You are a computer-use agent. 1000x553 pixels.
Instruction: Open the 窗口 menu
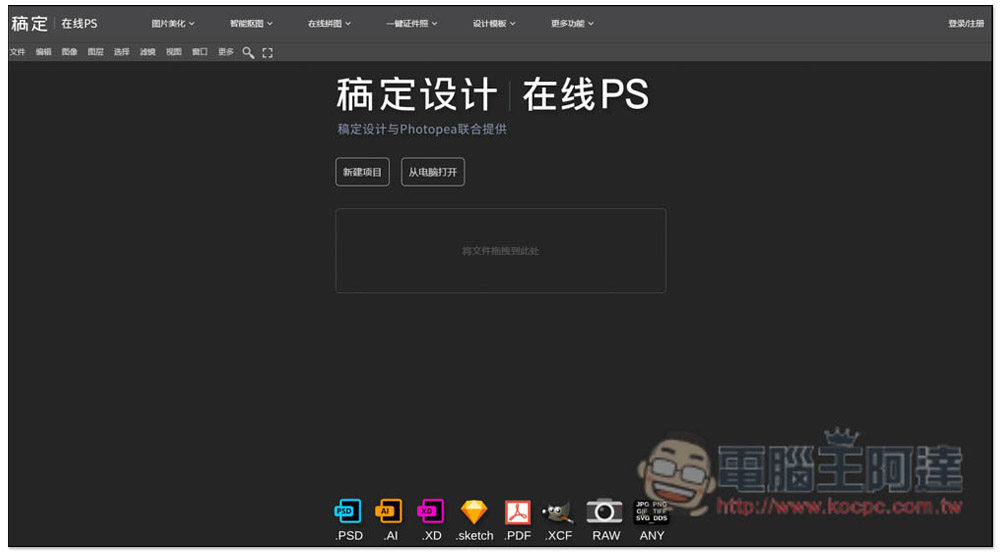[200, 52]
